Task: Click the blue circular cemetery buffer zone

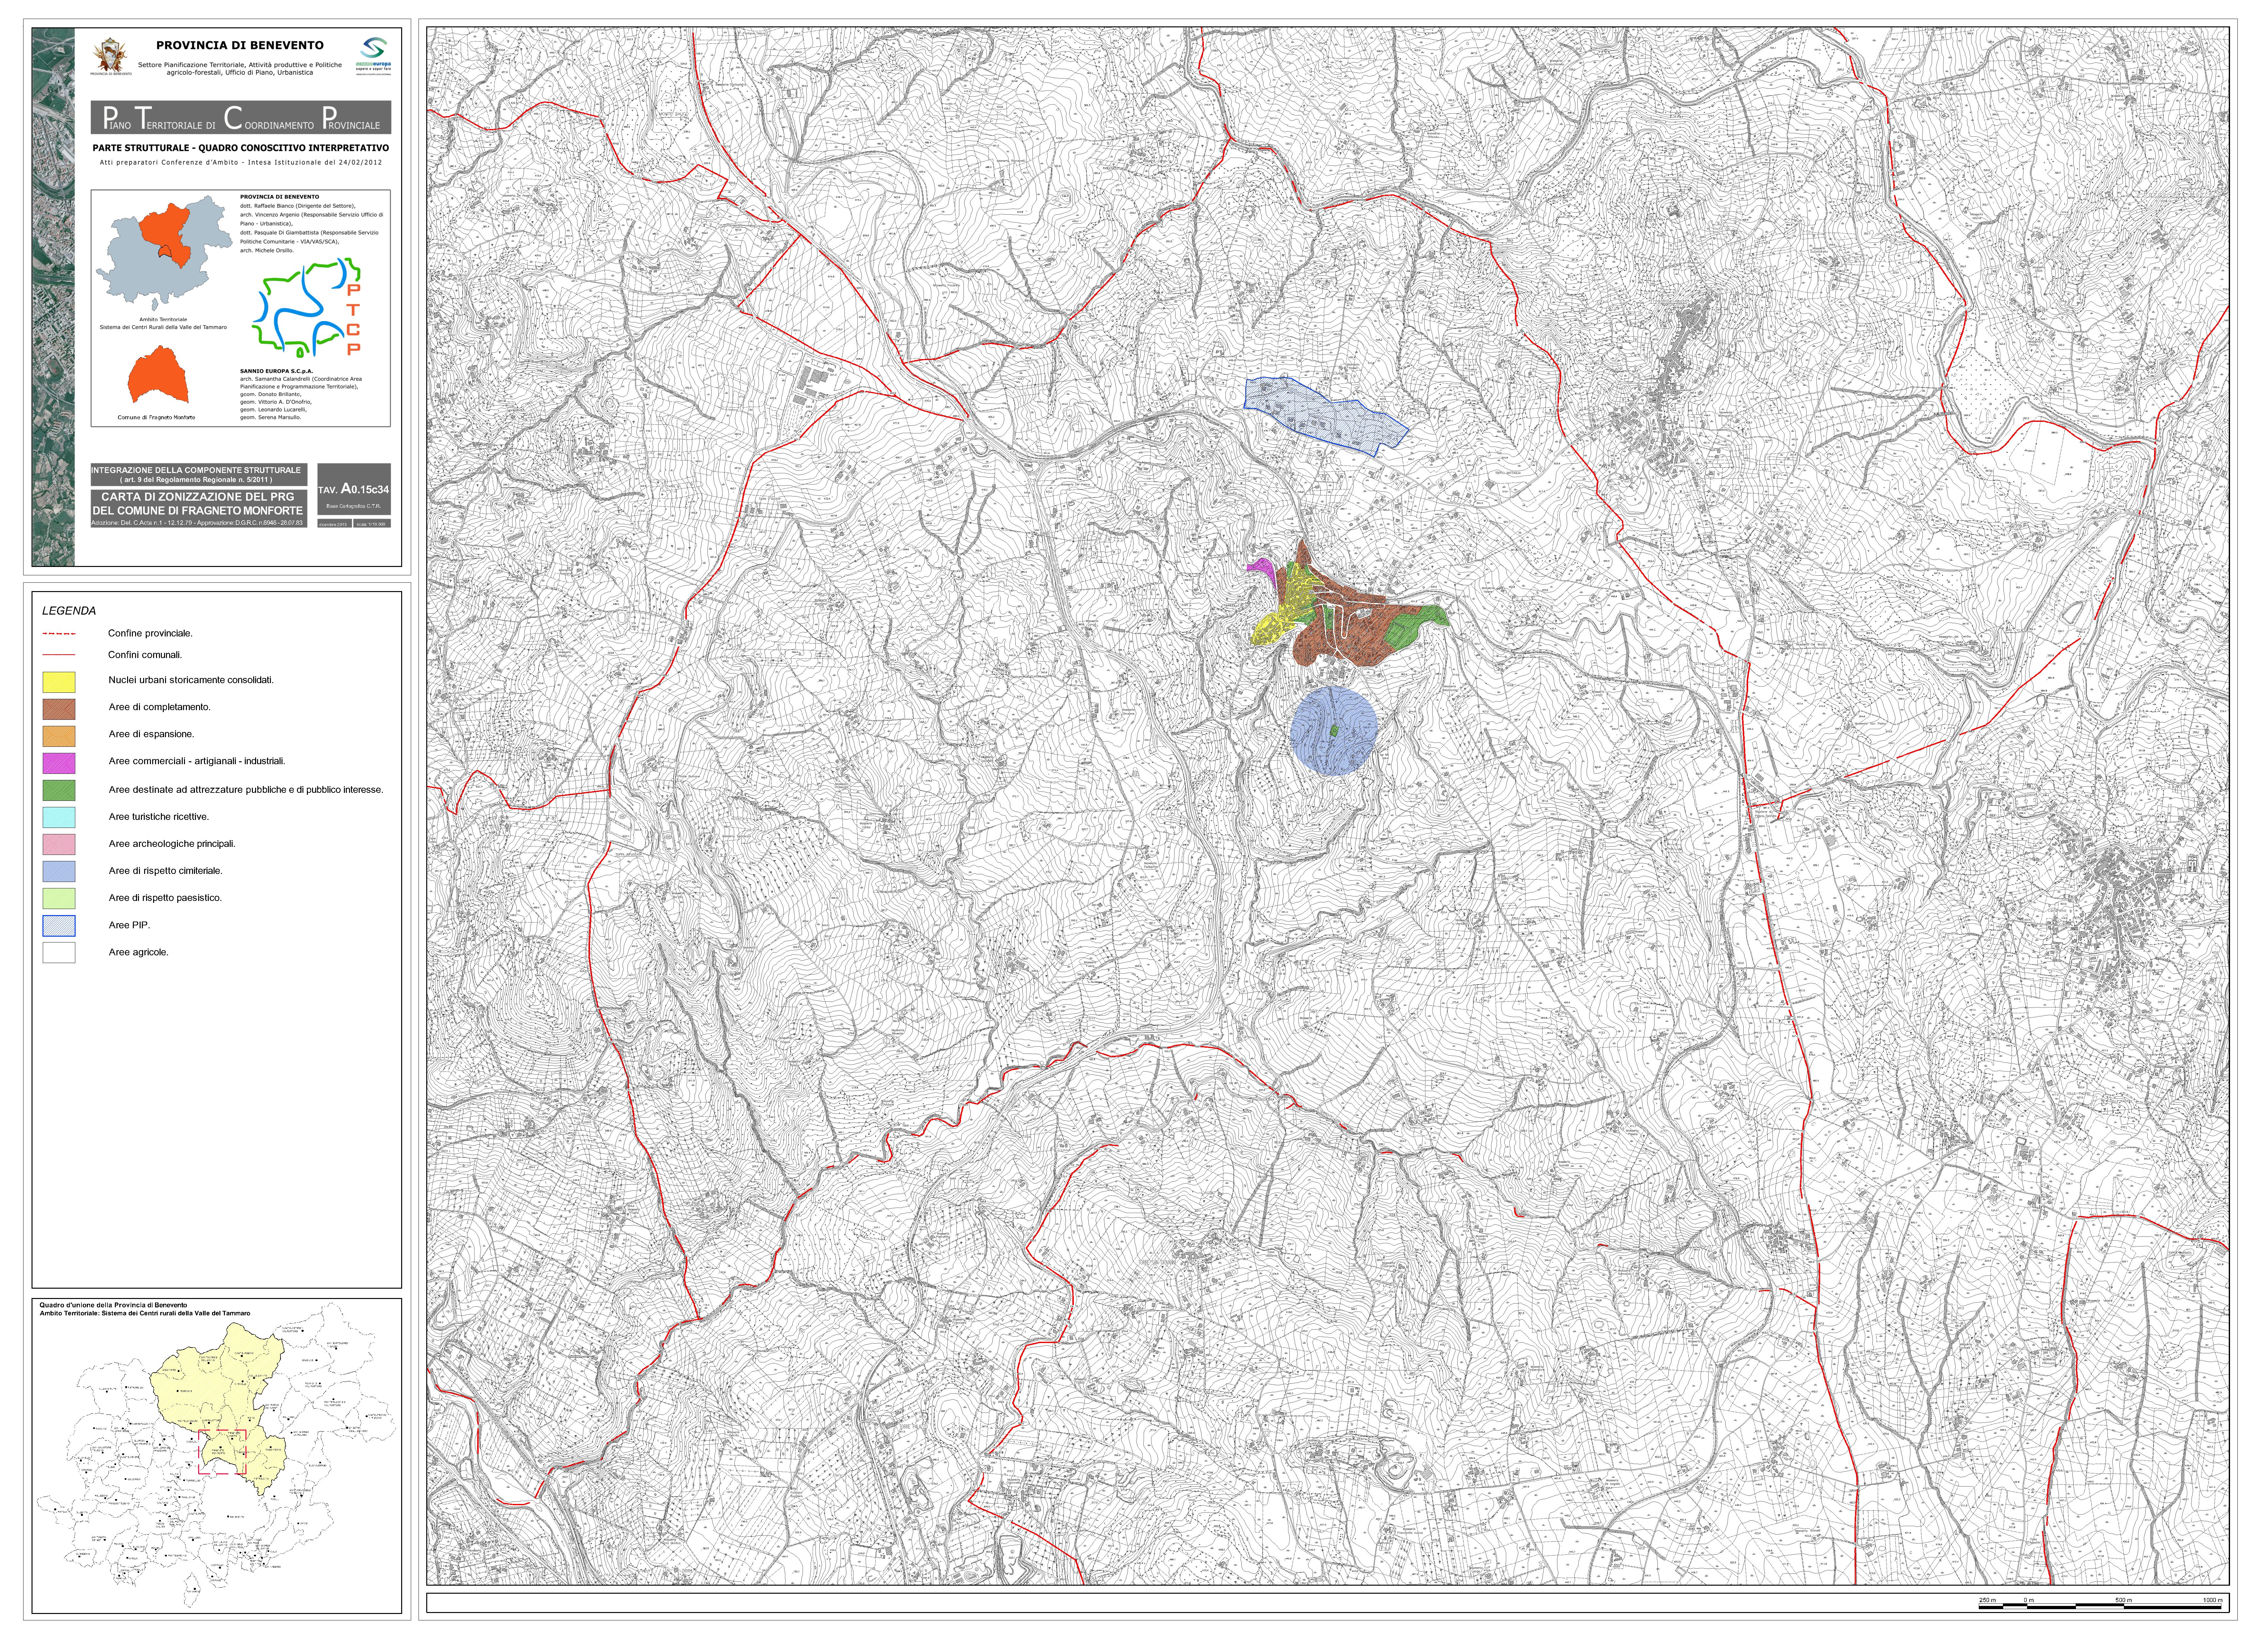Action: pos(1334,731)
